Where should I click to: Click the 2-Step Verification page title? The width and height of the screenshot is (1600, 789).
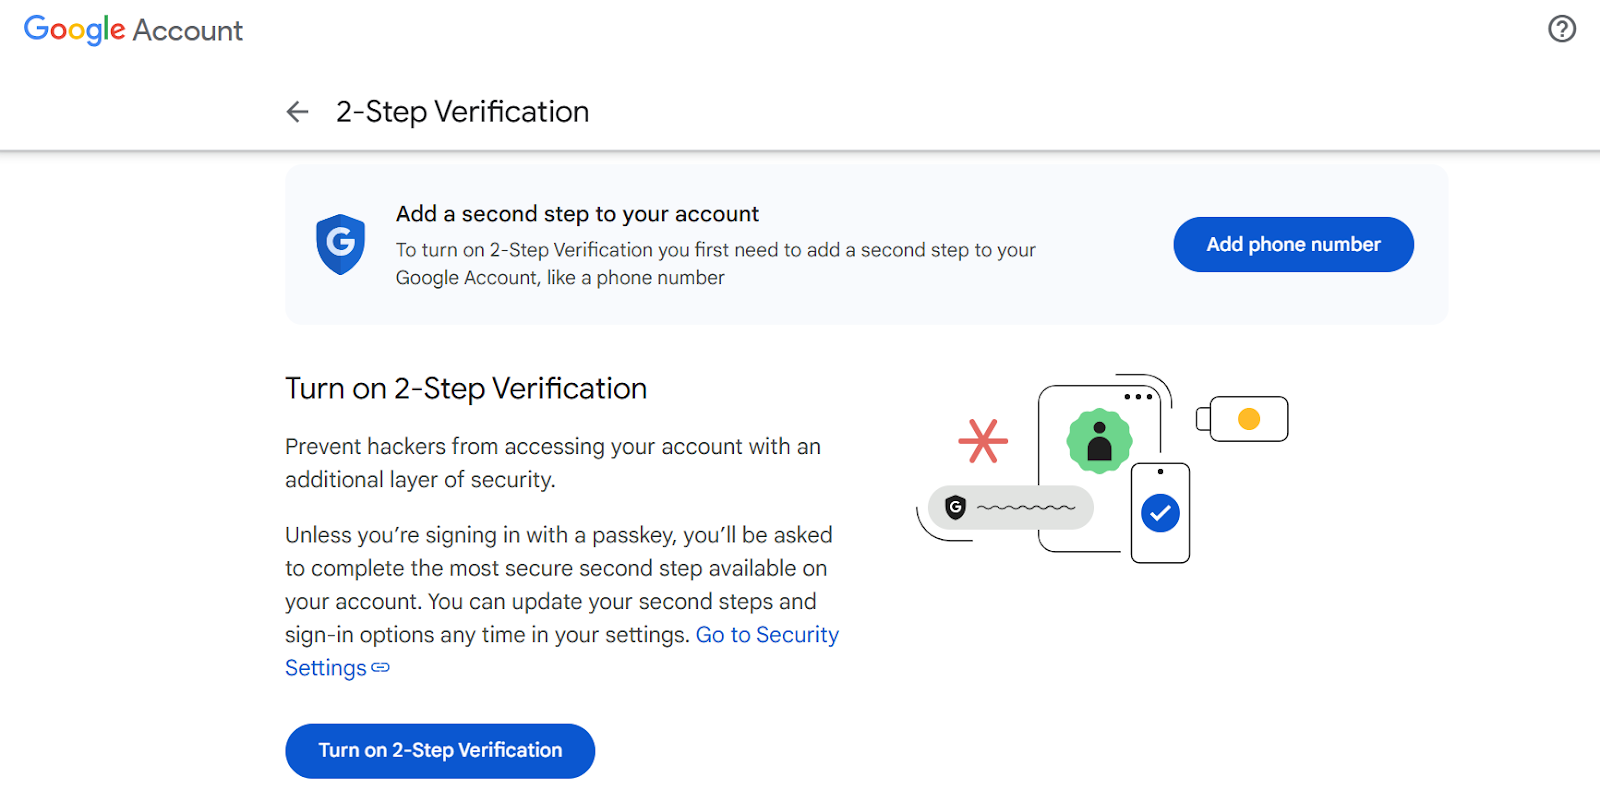(x=462, y=112)
